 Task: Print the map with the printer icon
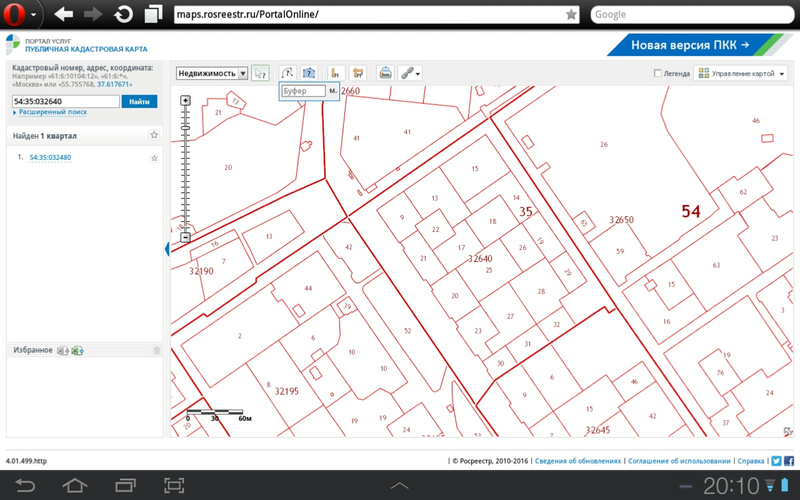[385, 73]
